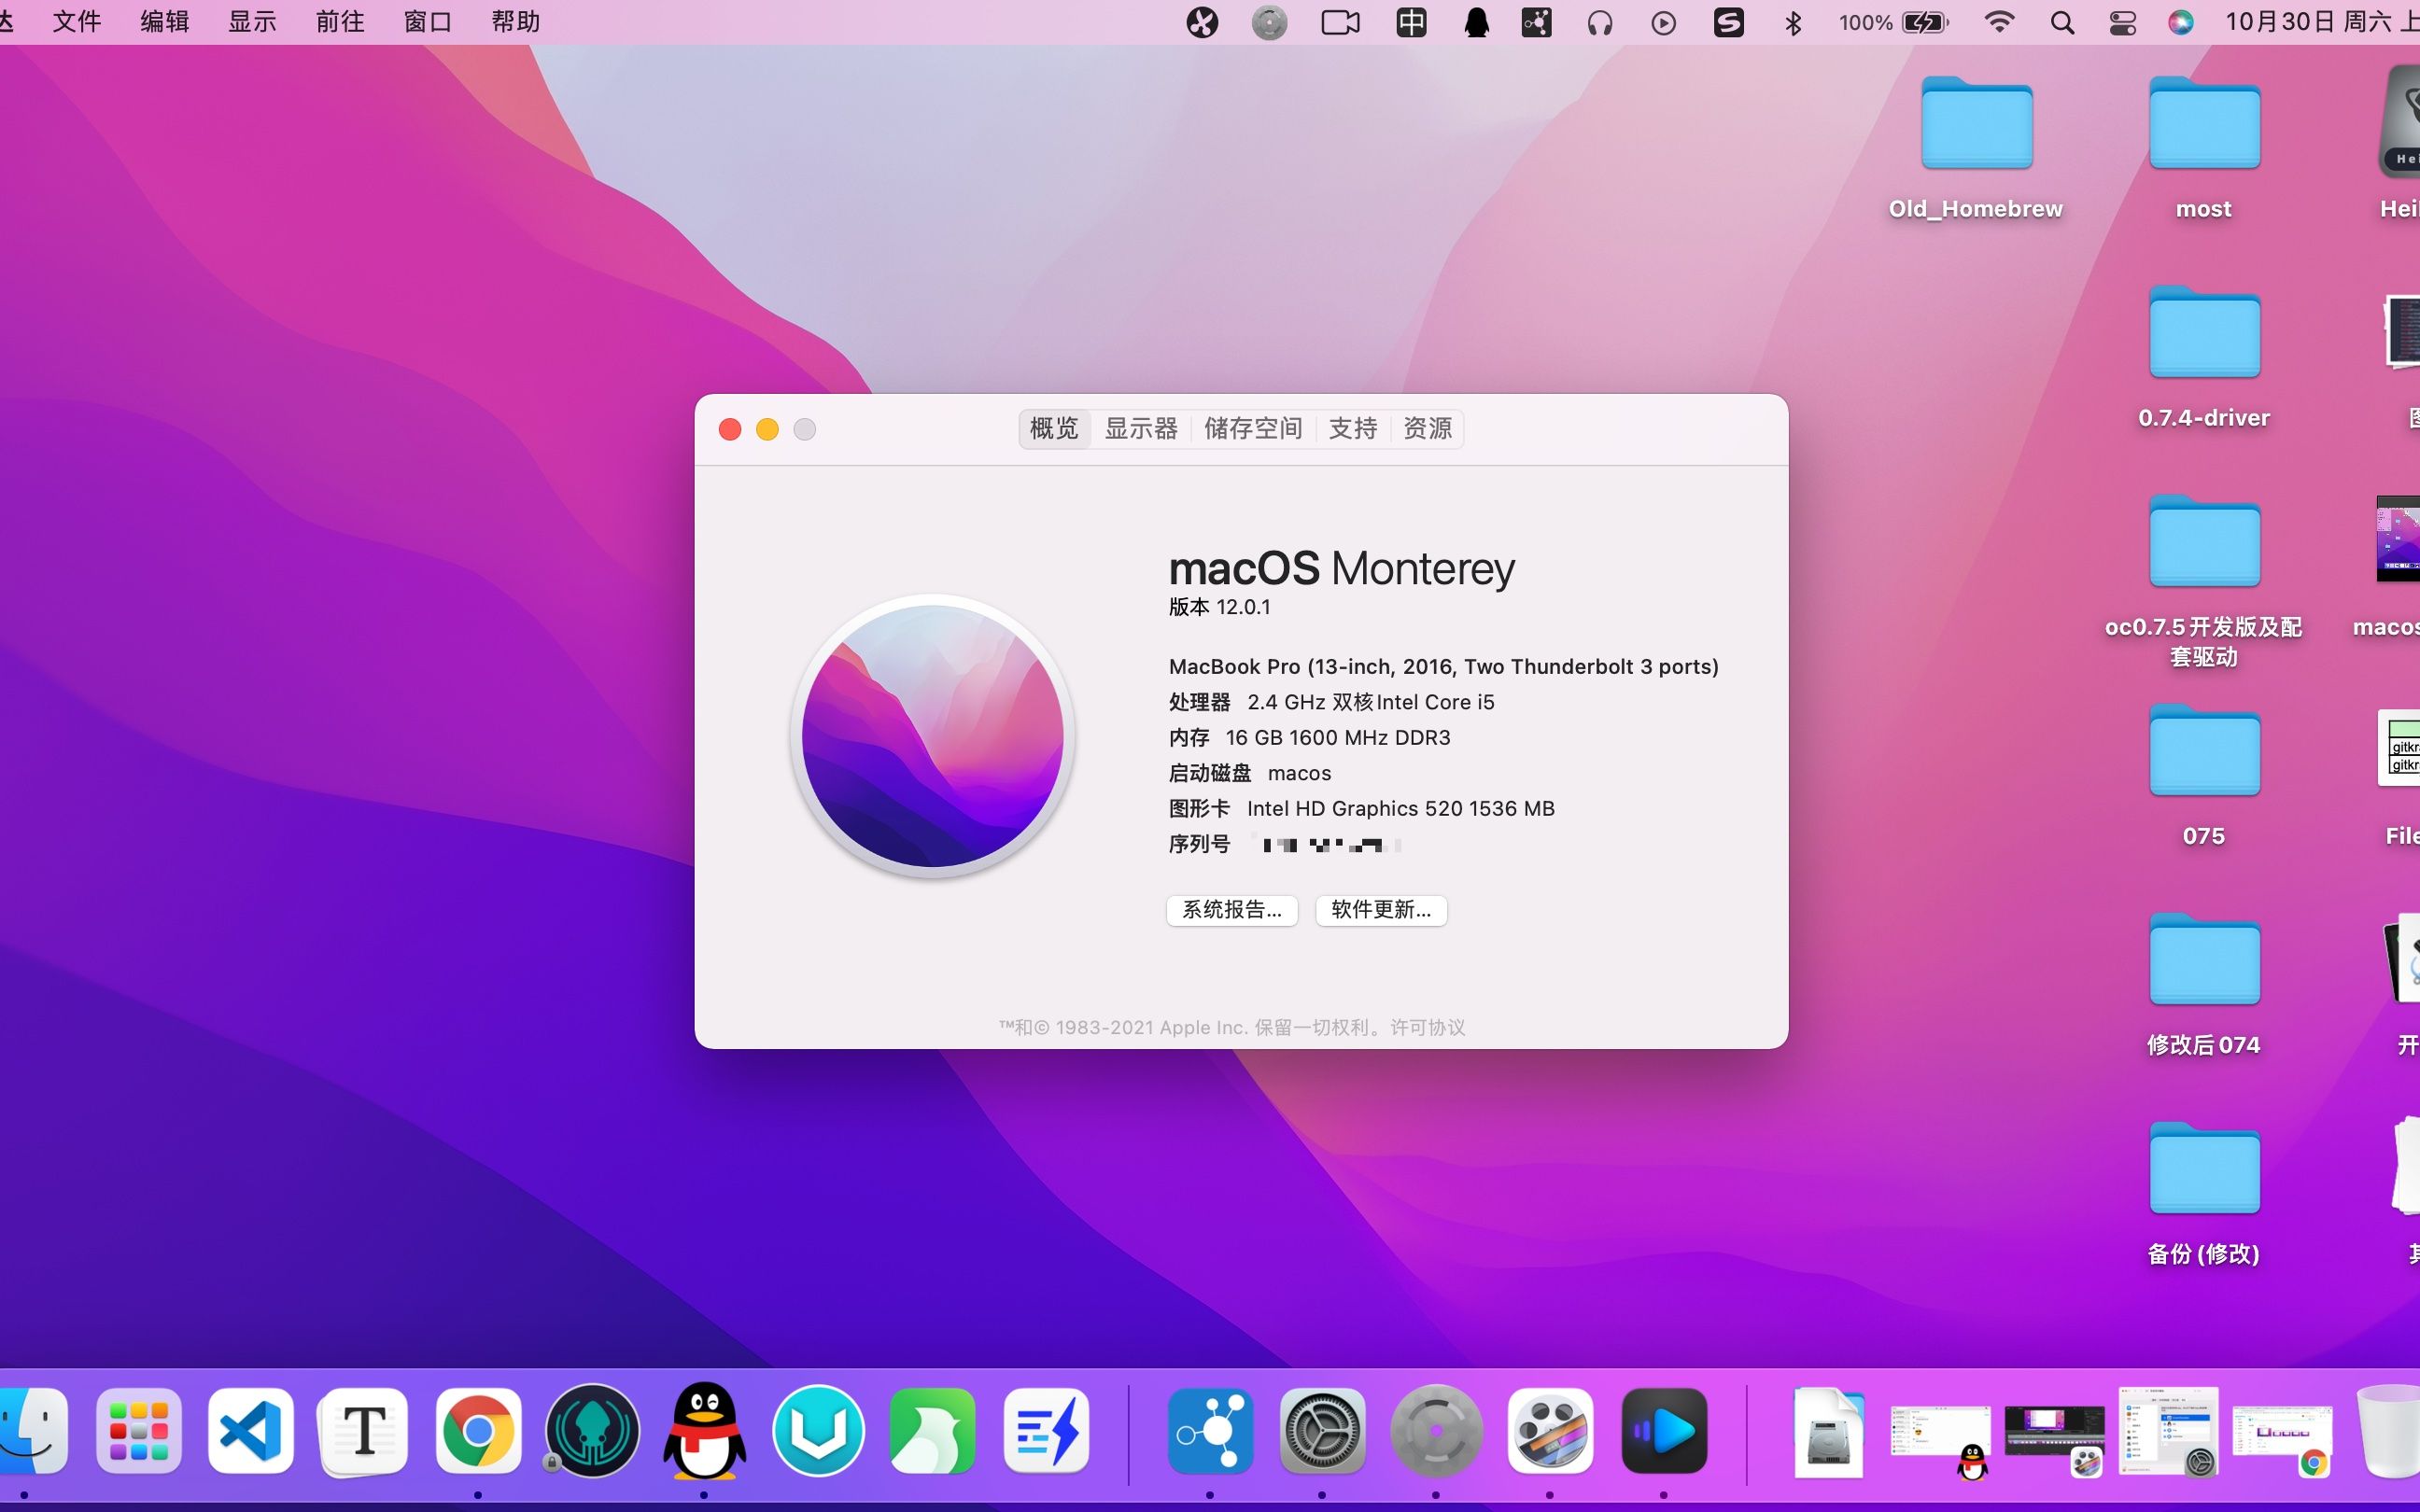Launch Visual Studio Code from the Dock
The height and width of the screenshot is (1512, 2420).
[x=249, y=1430]
